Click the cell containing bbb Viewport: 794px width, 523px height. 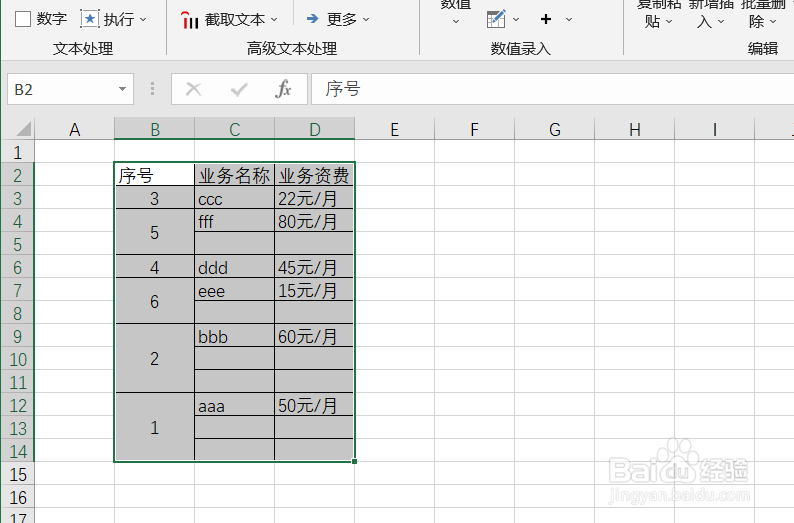[234, 336]
